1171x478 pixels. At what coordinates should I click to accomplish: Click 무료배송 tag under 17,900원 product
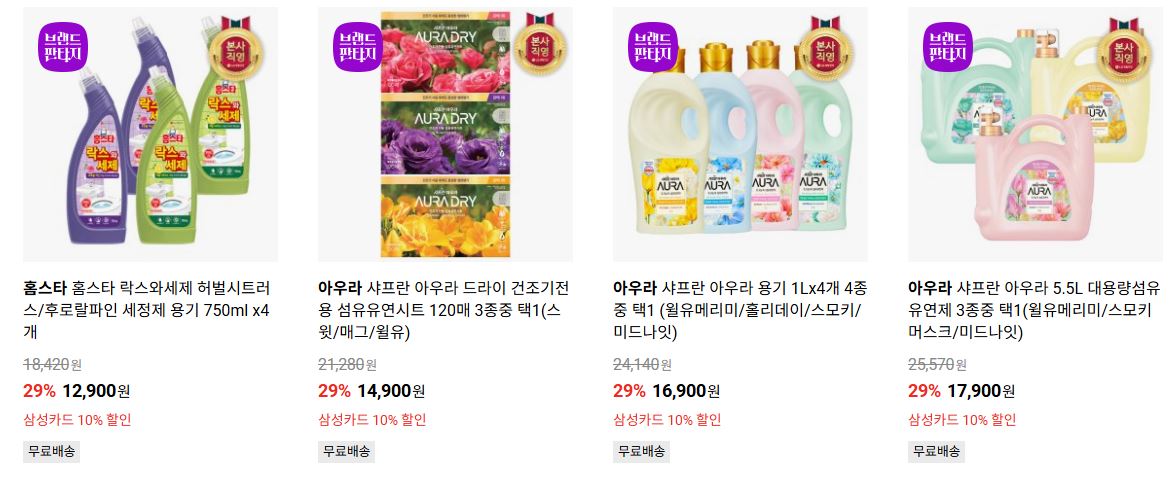(x=937, y=451)
